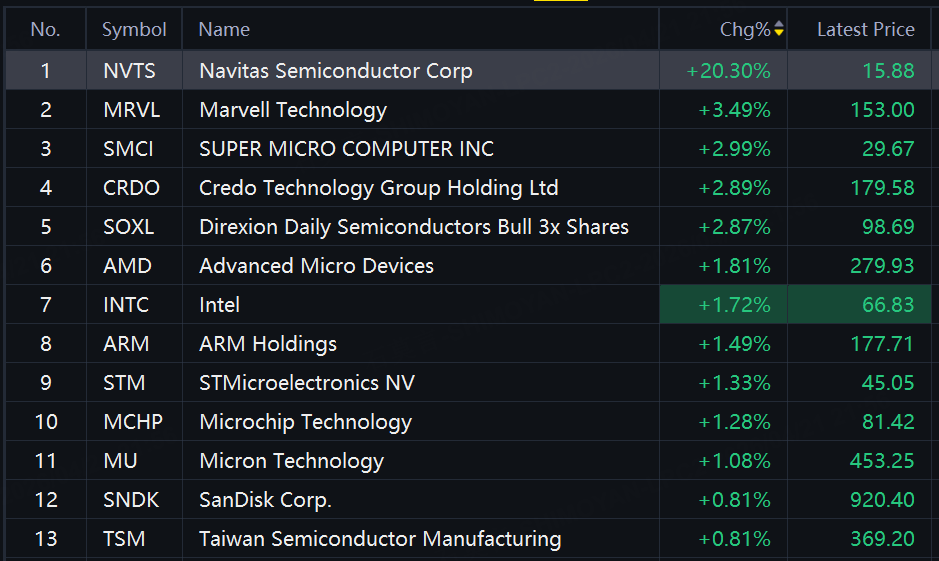
Task: Click SUPER MICRO COMPUTER INC name
Action: (346, 149)
